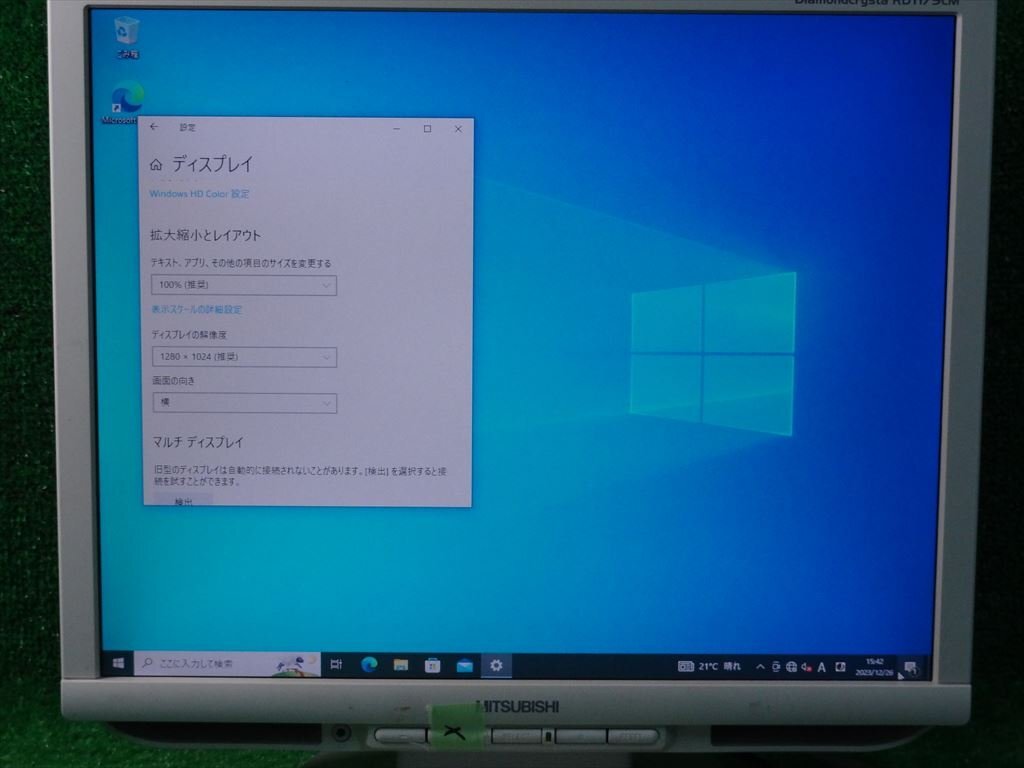Select the Settings gear on the taskbar
The image size is (1024, 768).
(496, 665)
